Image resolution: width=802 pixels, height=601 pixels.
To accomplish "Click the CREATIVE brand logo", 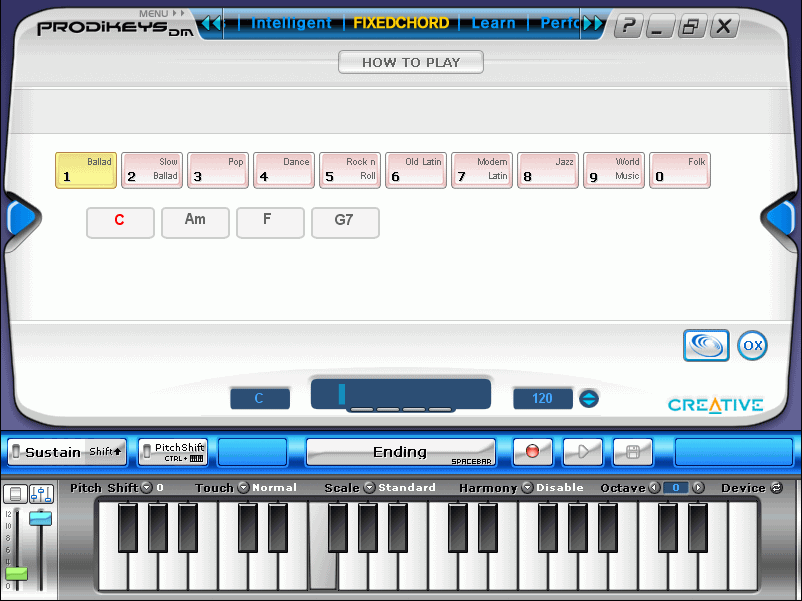I will click(x=716, y=405).
